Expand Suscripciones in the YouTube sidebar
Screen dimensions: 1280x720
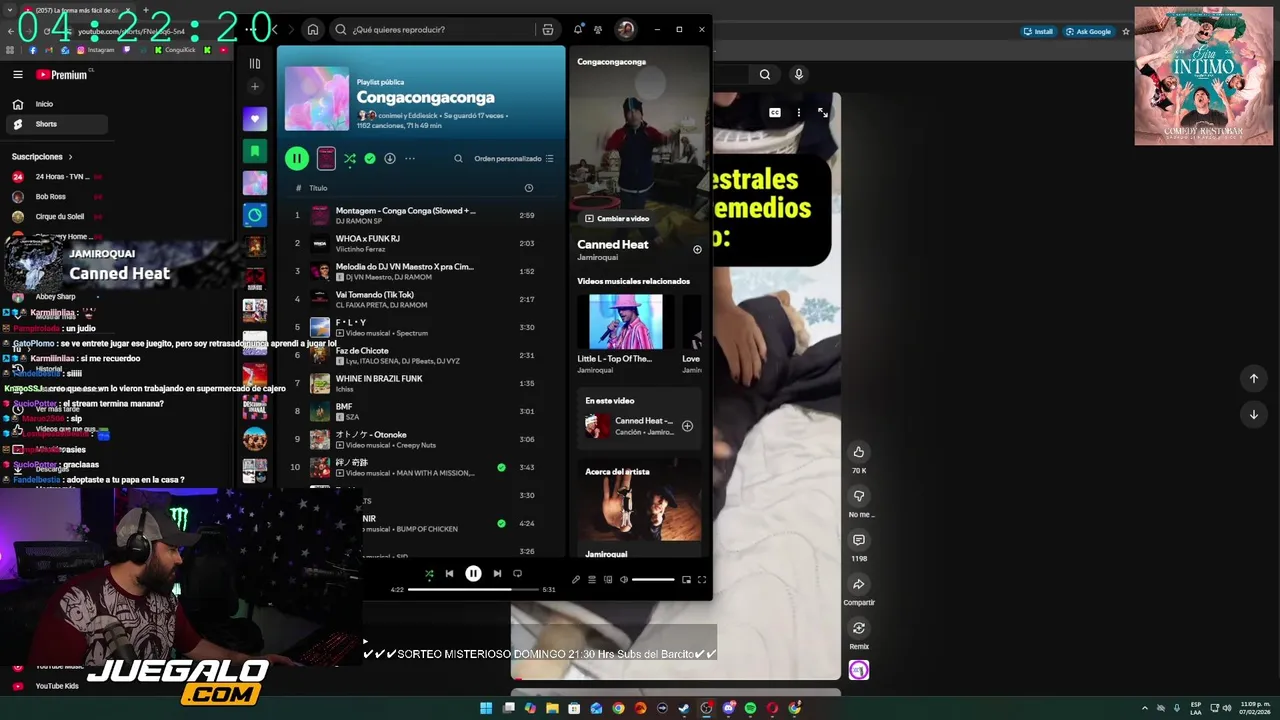tap(42, 157)
